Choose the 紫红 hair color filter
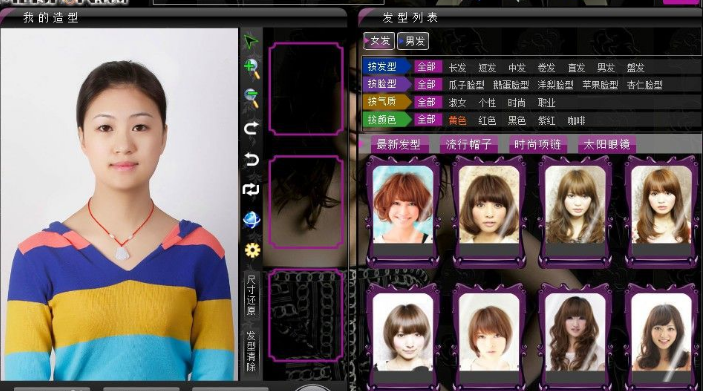The height and width of the screenshot is (391, 703). pos(546,120)
